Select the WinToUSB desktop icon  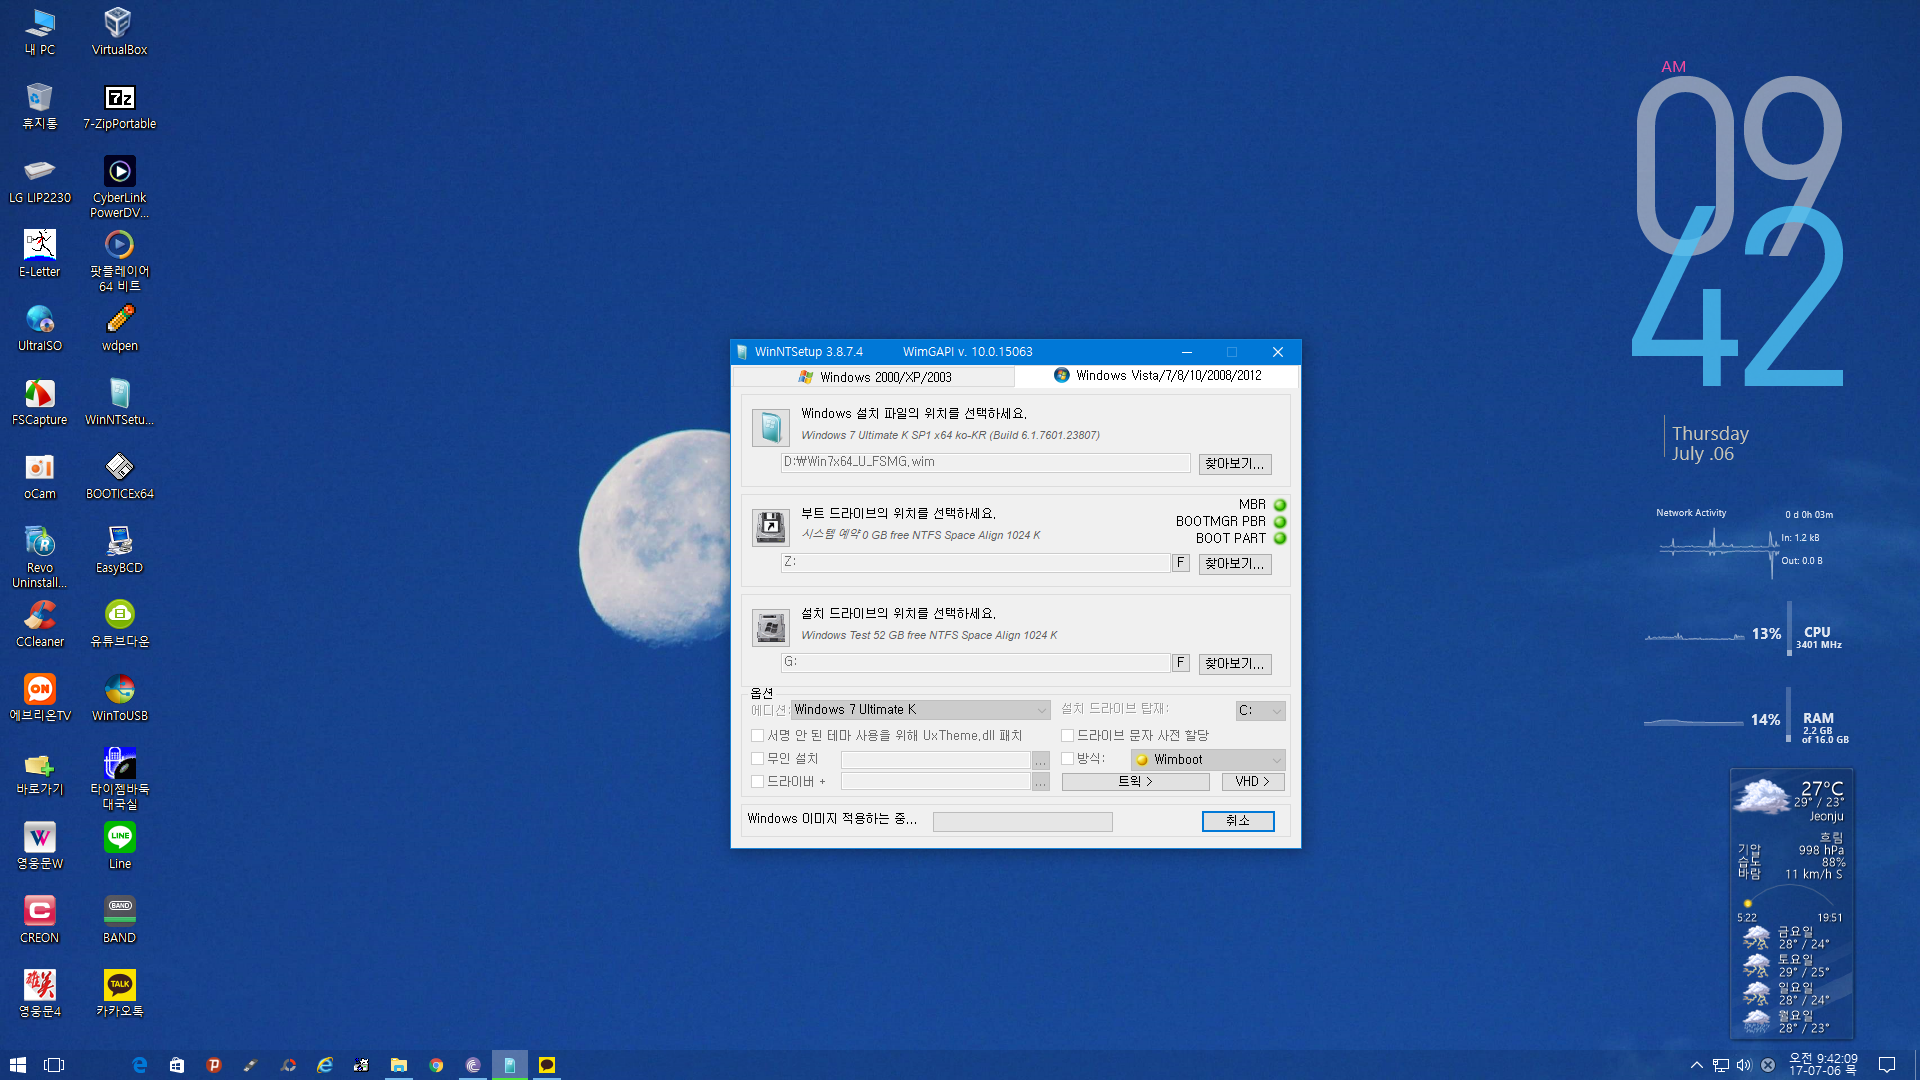(x=119, y=698)
